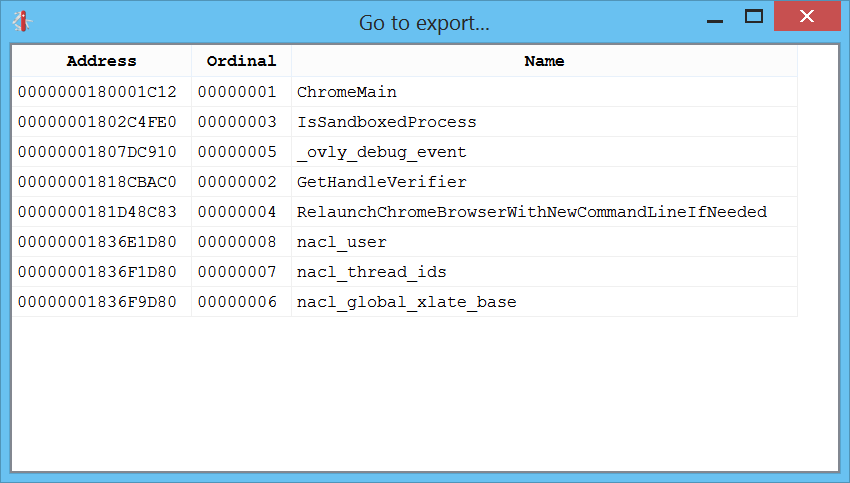Click address 00000001836F9D80
This screenshot has width=850, height=483.
point(97,302)
